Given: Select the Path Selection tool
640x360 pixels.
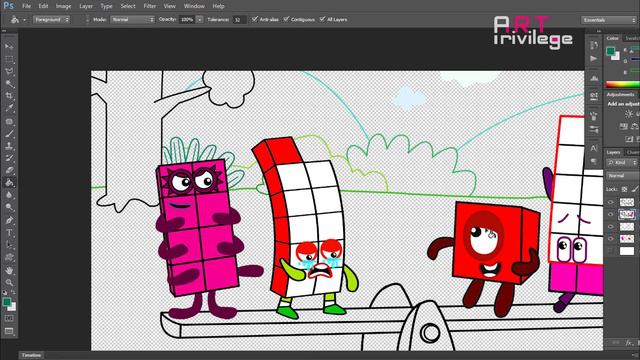Looking at the screenshot, I should coord(9,245).
